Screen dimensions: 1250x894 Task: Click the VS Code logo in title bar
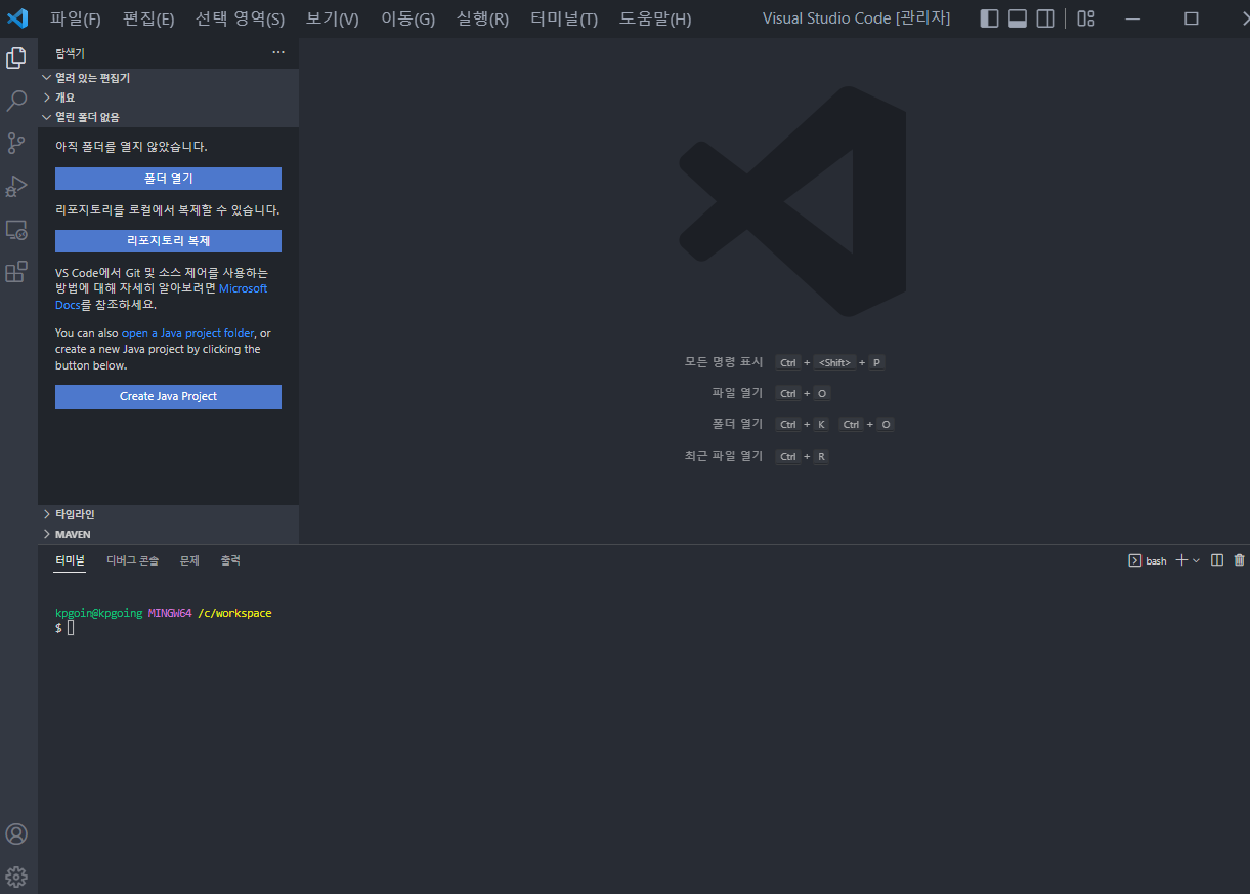pyautogui.click(x=17, y=18)
